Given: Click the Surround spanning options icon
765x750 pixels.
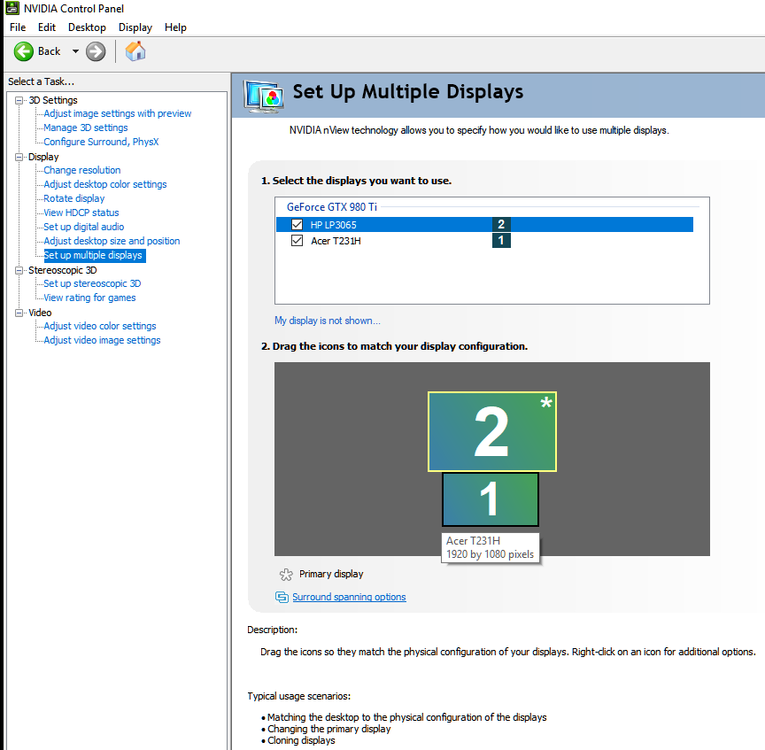Looking at the screenshot, I should tap(282, 597).
